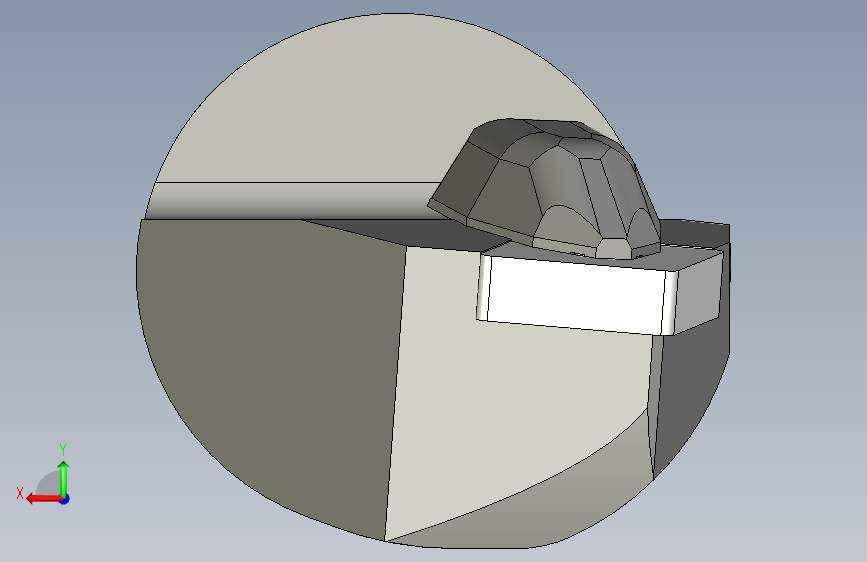Click the red X axis arrow
Screen dimensions: 867x562
click(x=44, y=499)
